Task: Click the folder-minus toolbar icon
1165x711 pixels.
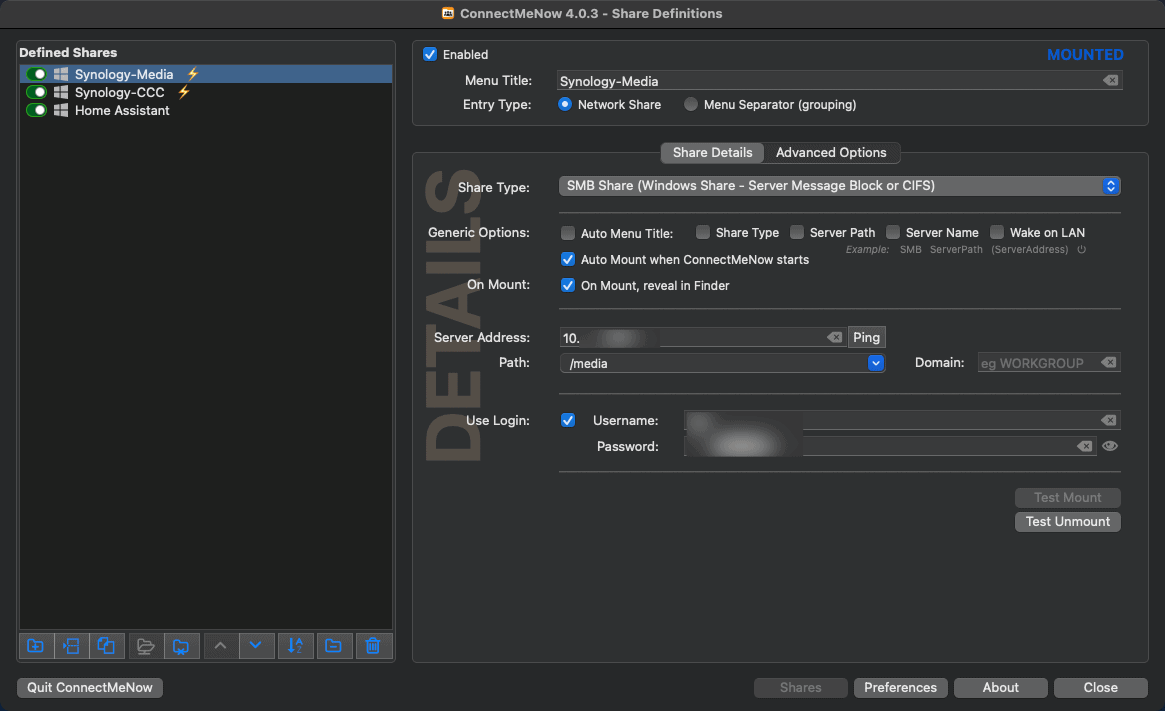Action: point(334,646)
